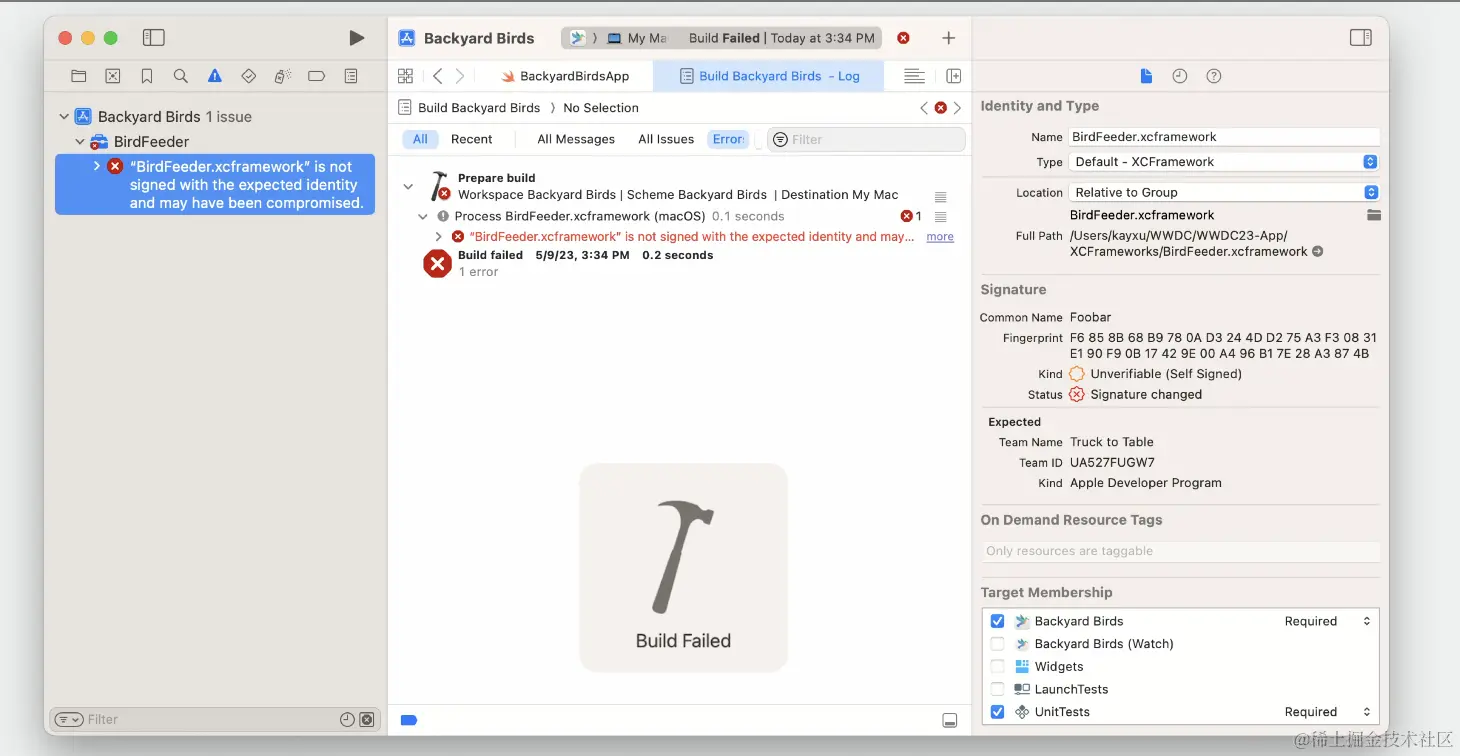The height and width of the screenshot is (756, 1460).
Task: Show Errors only in build log
Action: 728,139
